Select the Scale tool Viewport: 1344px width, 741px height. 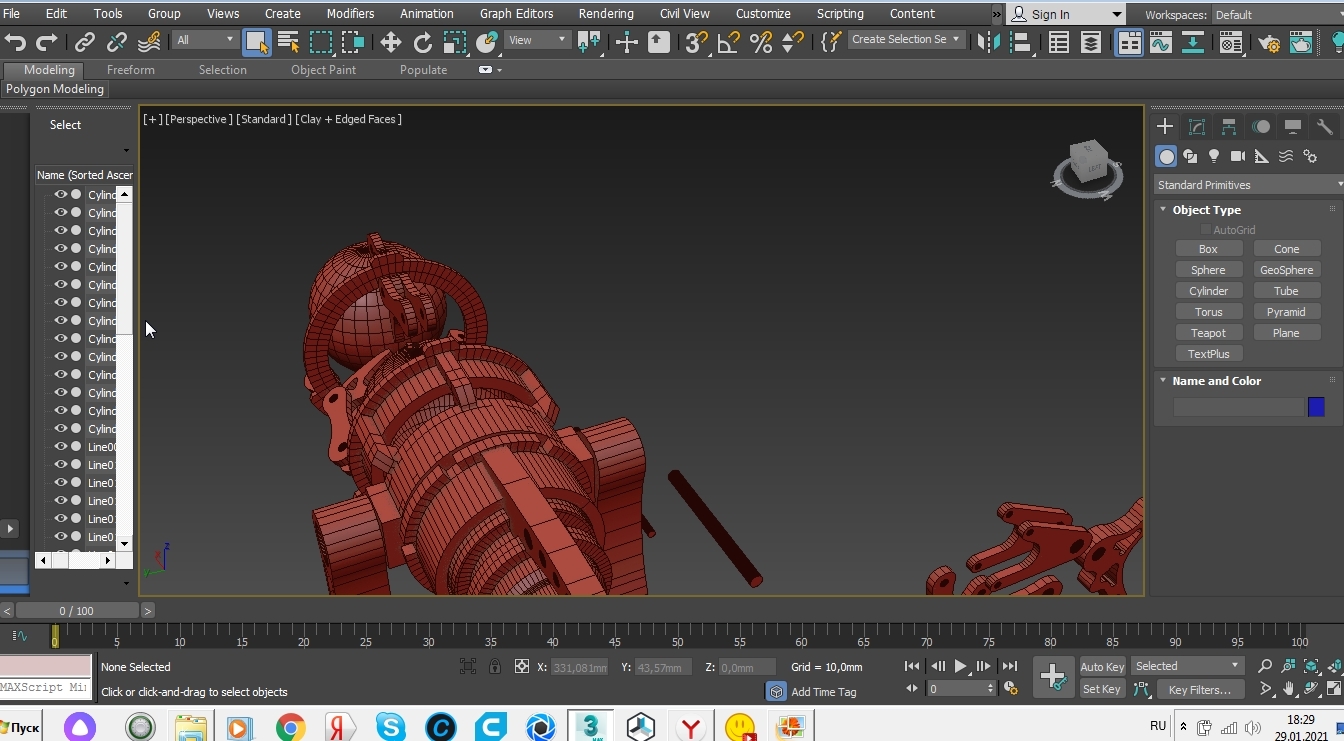[455, 42]
